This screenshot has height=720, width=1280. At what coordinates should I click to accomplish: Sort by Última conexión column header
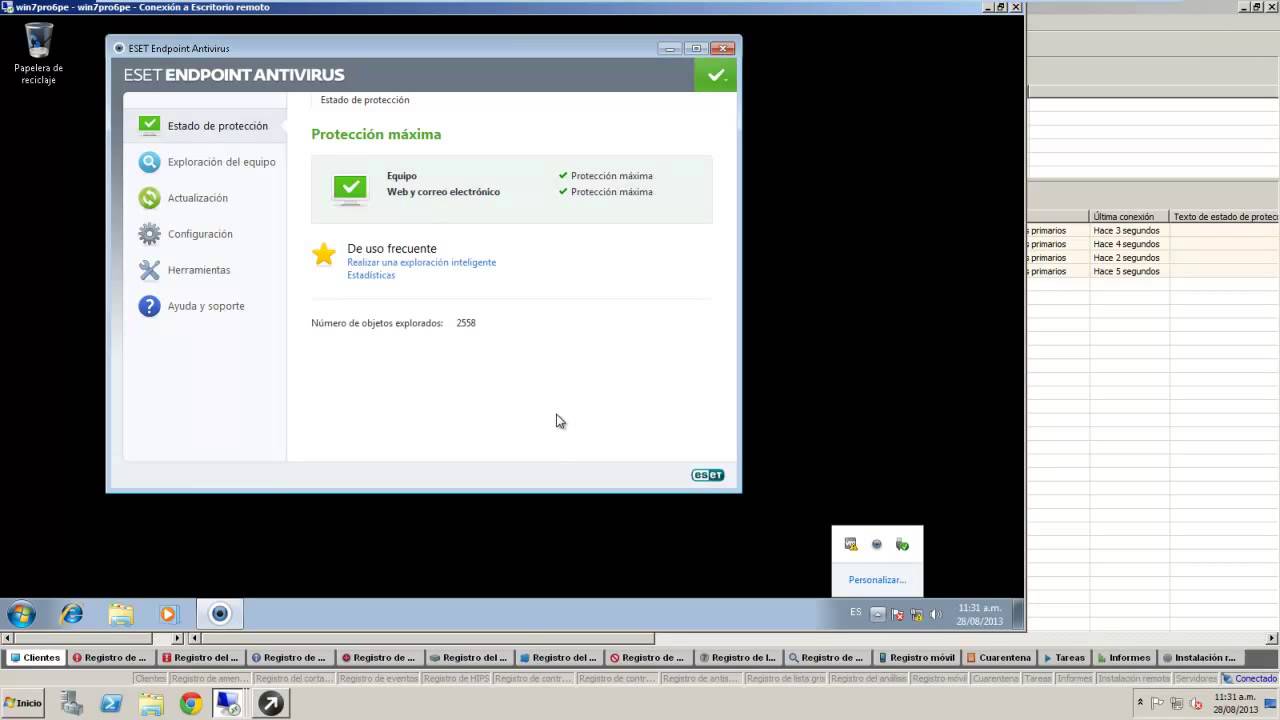pyautogui.click(x=1129, y=217)
